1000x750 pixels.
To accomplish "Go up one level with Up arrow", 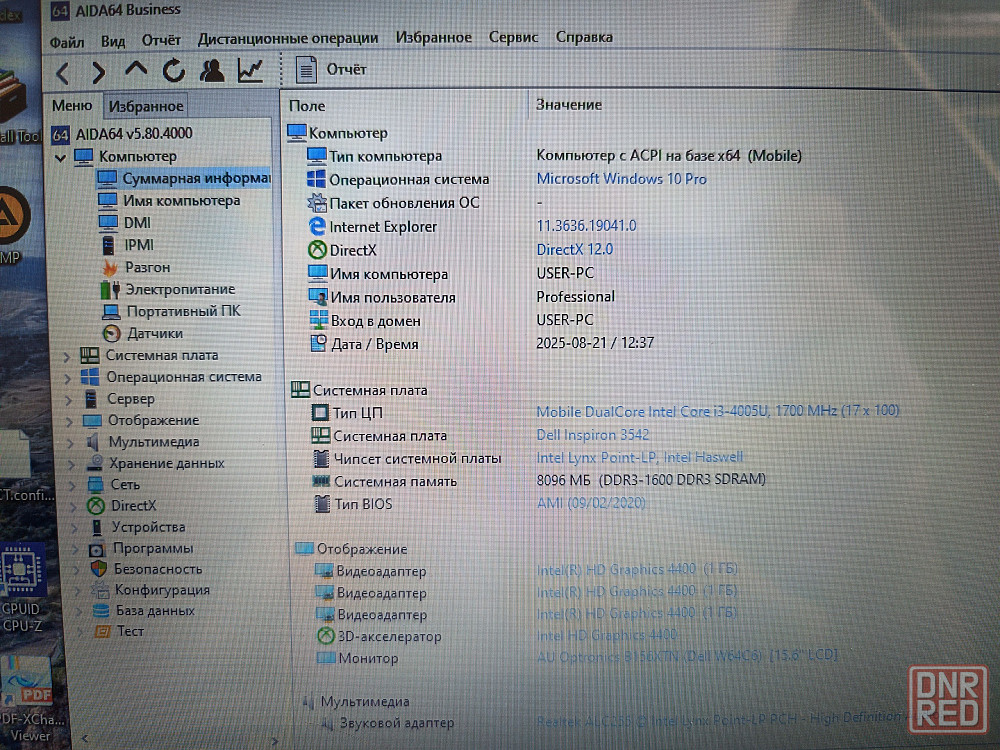I will click(136, 69).
